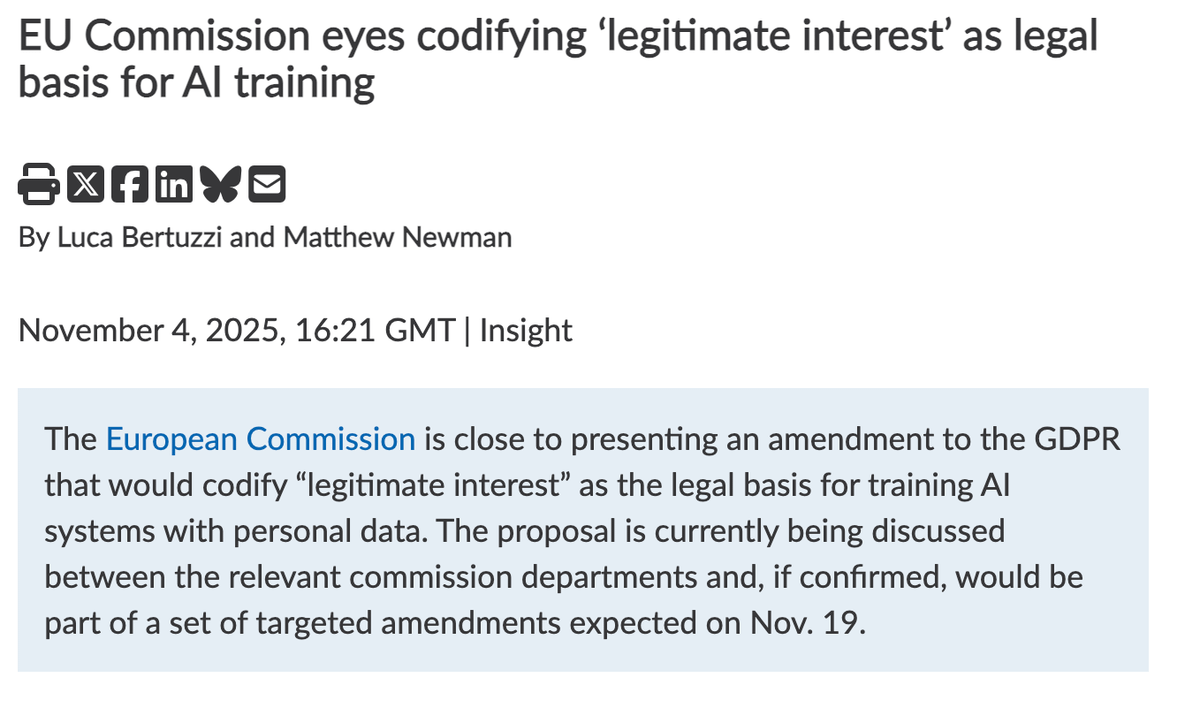Share the article on Bluesky

tap(222, 184)
